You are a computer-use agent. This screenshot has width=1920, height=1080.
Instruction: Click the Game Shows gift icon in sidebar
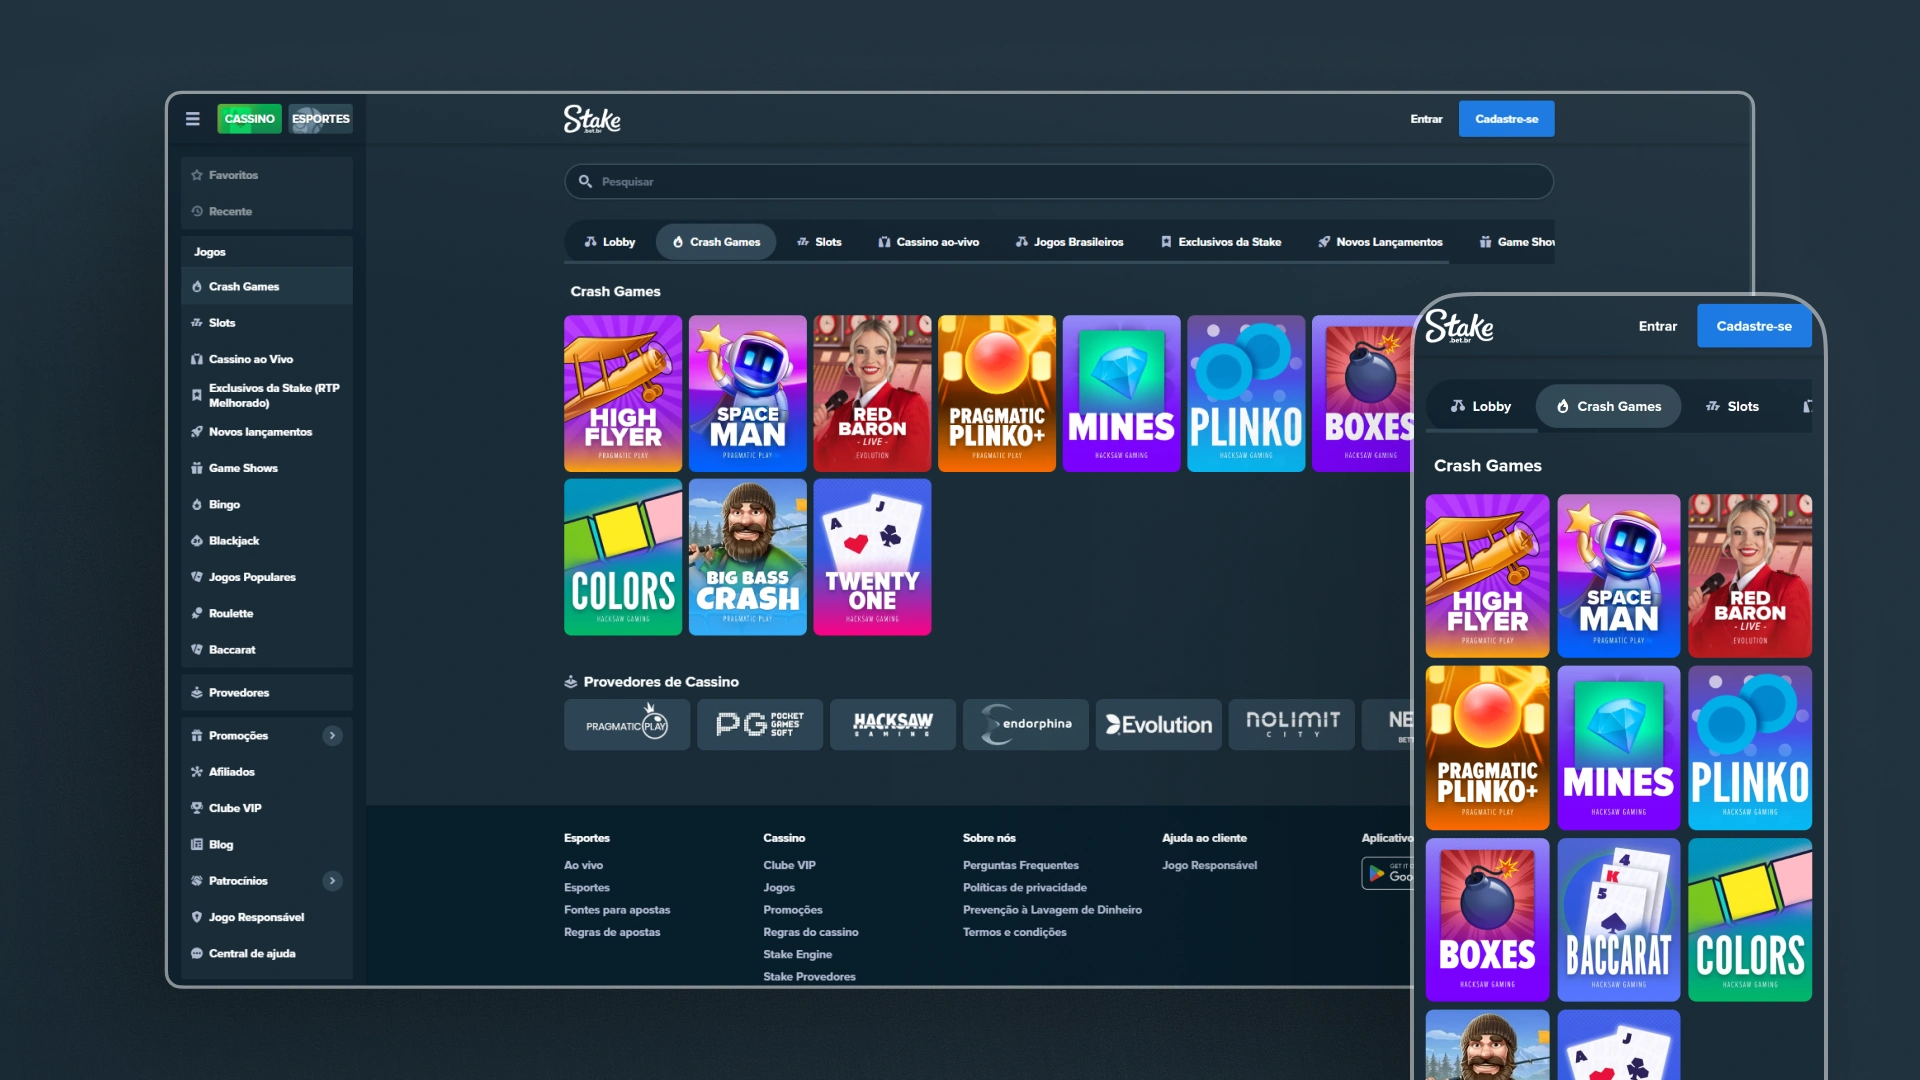197,468
